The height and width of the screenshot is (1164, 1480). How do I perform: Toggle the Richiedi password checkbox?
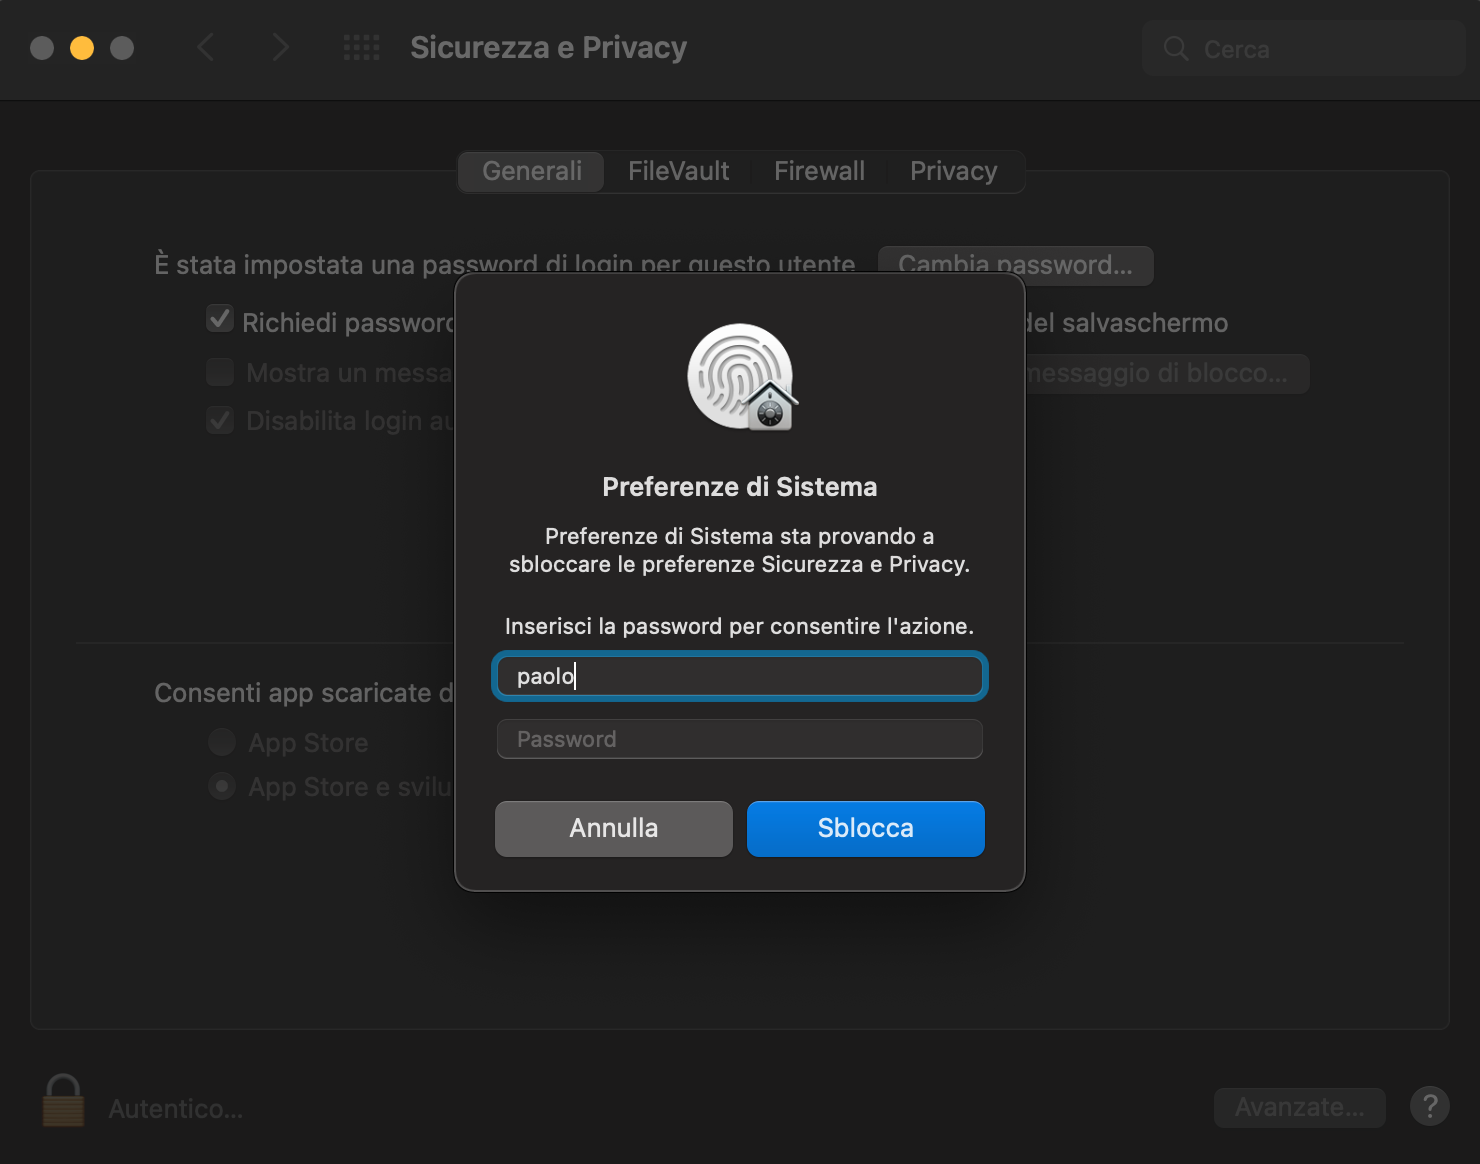click(220, 319)
